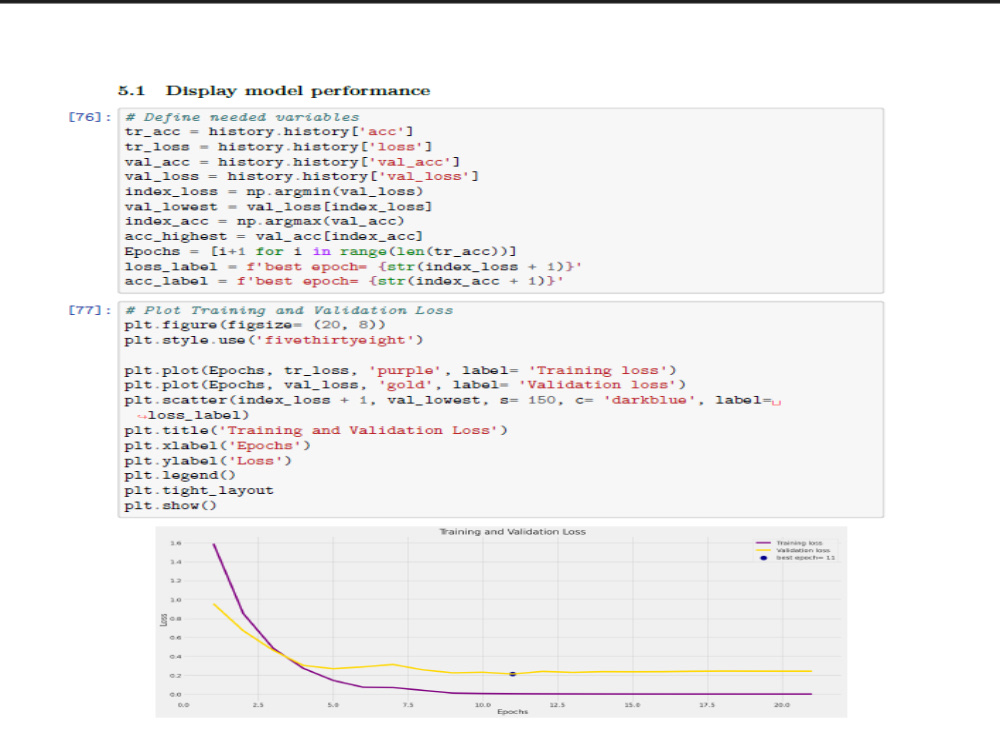1000x750 pixels.
Task: Click the line tr_acc = history.history['acc']
Action: [x=269, y=131]
